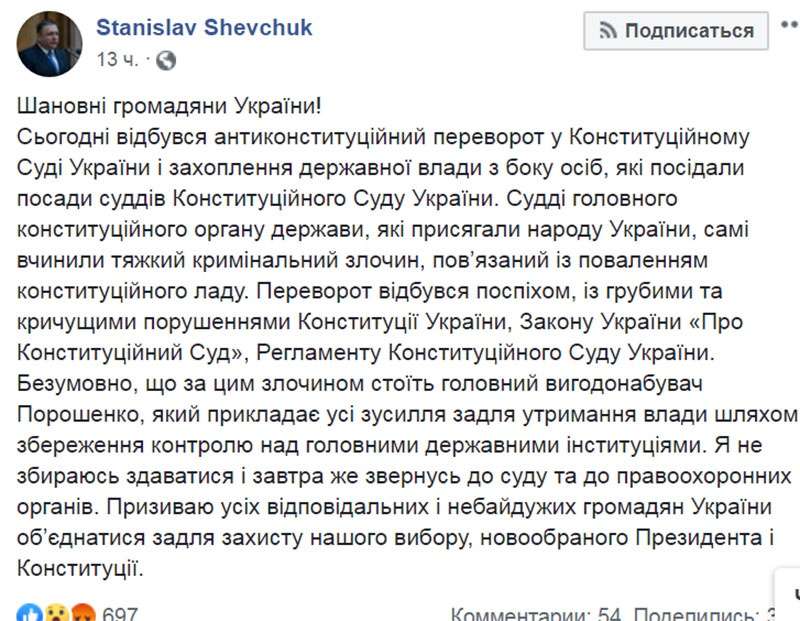
Task: Open Stanislav Shevchuk's profile photo
Action: point(50,44)
